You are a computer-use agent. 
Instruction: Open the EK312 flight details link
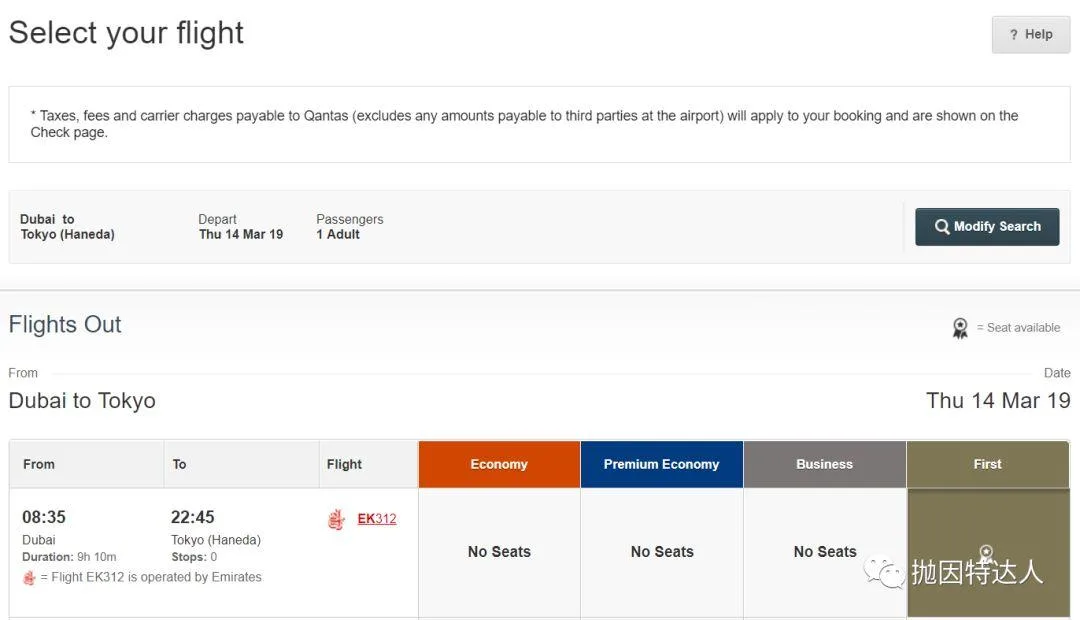(377, 519)
